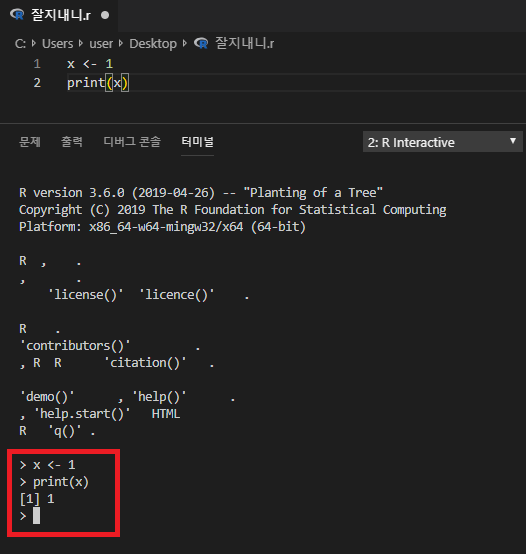Click line number 1 in the editor

click(x=37, y=64)
